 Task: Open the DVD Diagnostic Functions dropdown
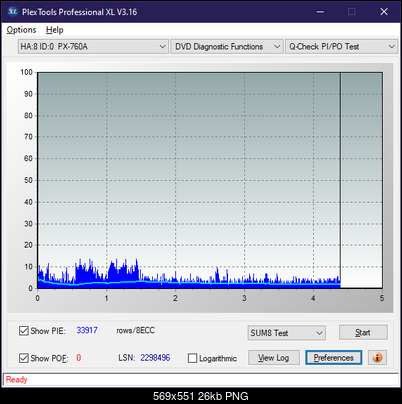[x=227, y=47]
